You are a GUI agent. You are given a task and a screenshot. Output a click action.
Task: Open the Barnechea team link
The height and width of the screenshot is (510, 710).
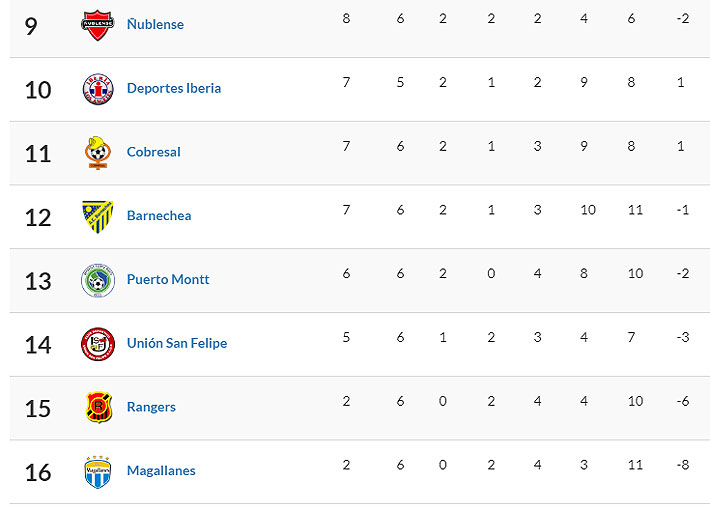coord(159,215)
